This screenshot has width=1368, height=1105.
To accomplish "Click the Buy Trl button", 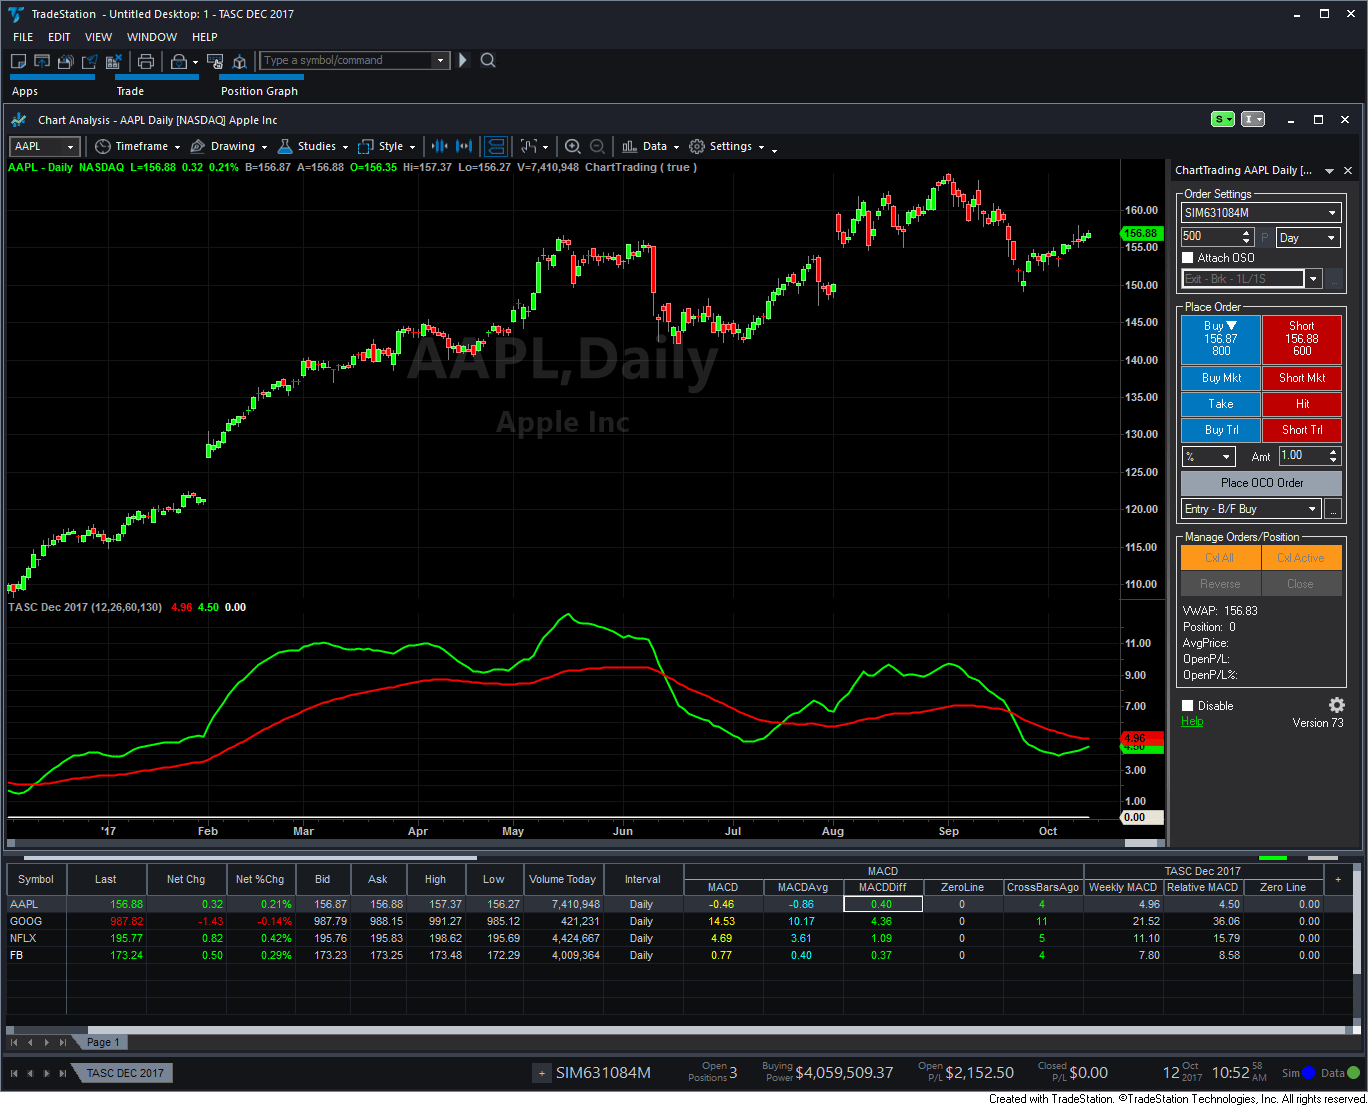I will 1221,430.
